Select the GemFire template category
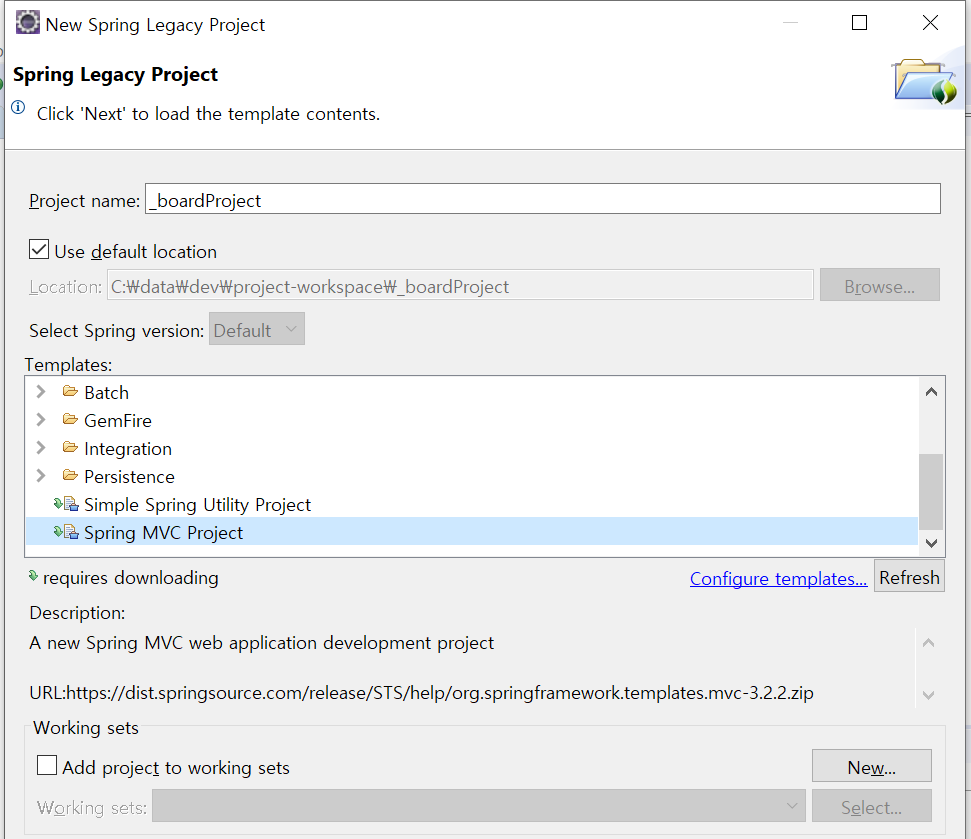 tap(118, 421)
